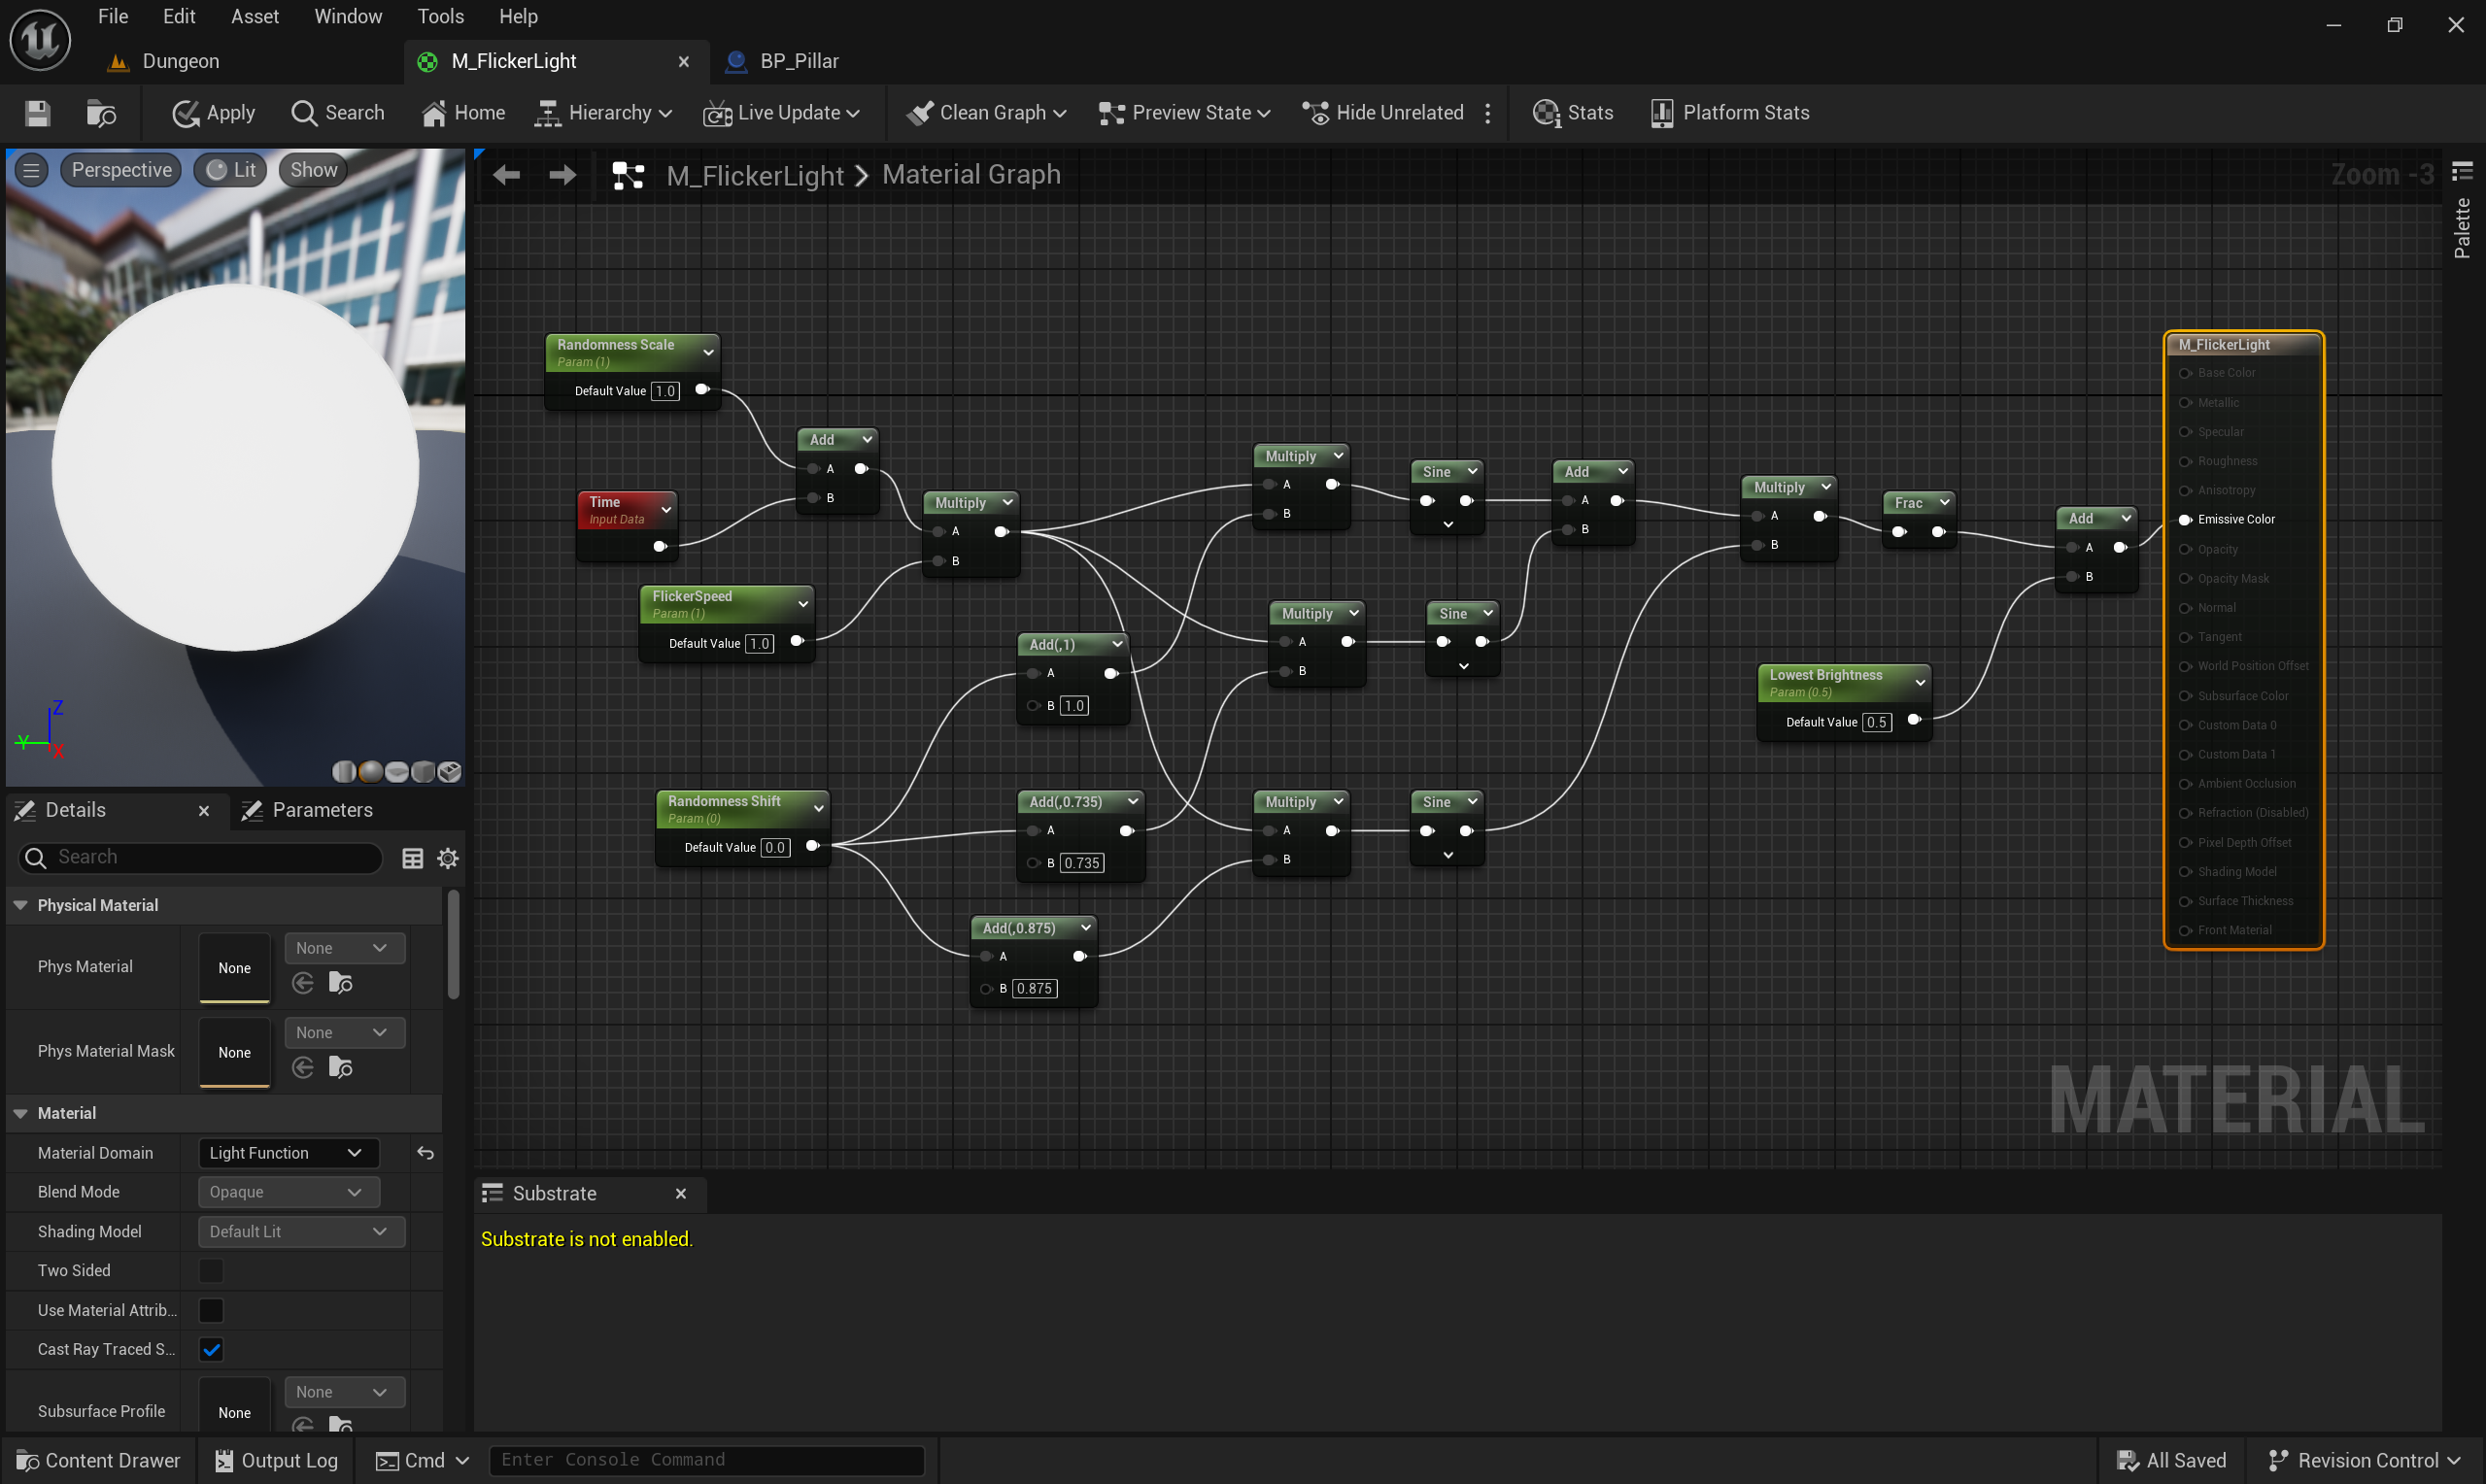Click the Save asset icon
This screenshot has width=2486, height=1484.
tap(37, 113)
